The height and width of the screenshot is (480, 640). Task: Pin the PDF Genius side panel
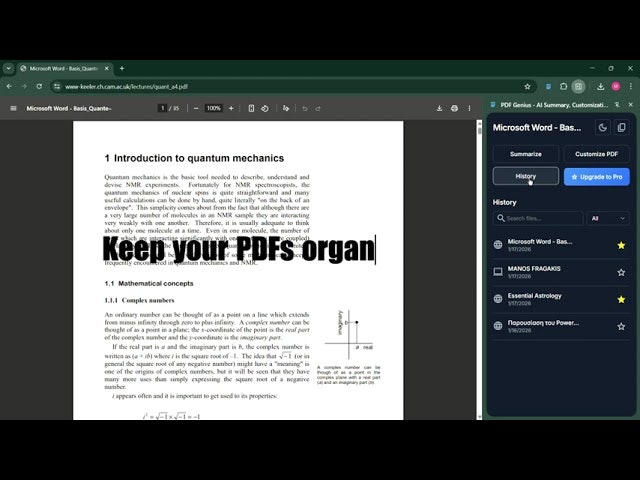point(617,105)
